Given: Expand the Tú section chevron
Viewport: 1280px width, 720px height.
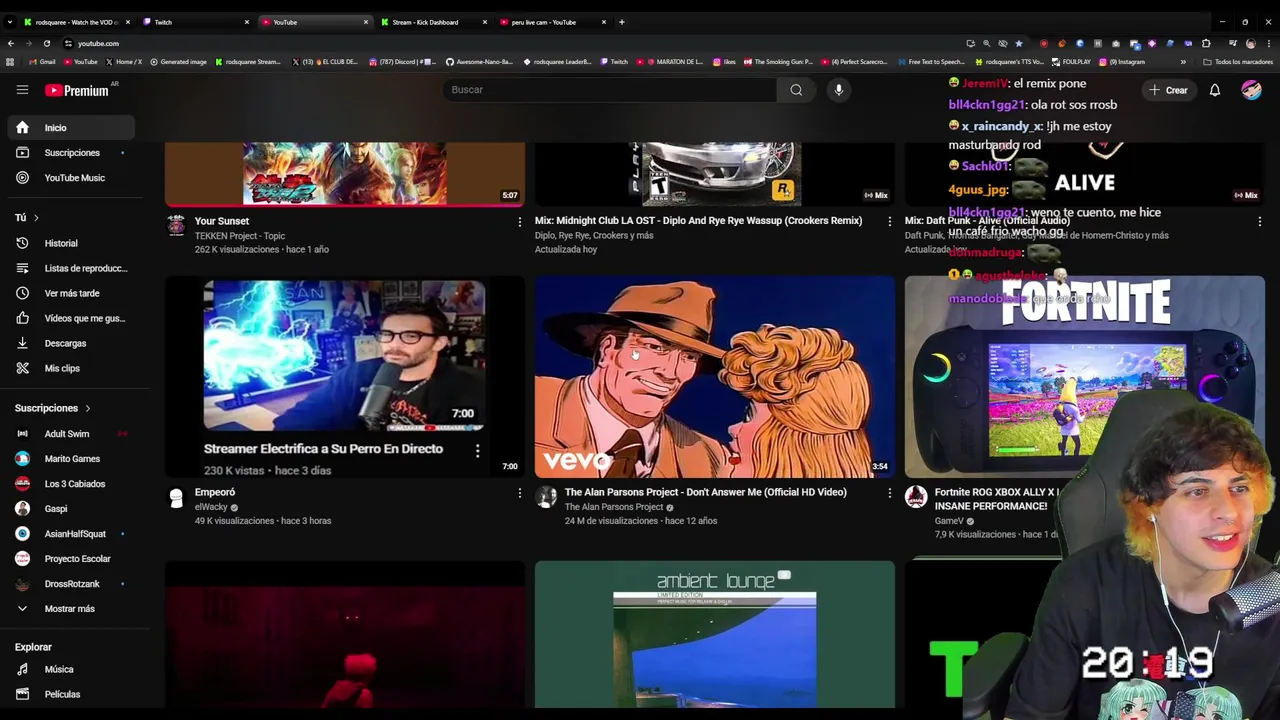Looking at the screenshot, I should click(36, 217).
